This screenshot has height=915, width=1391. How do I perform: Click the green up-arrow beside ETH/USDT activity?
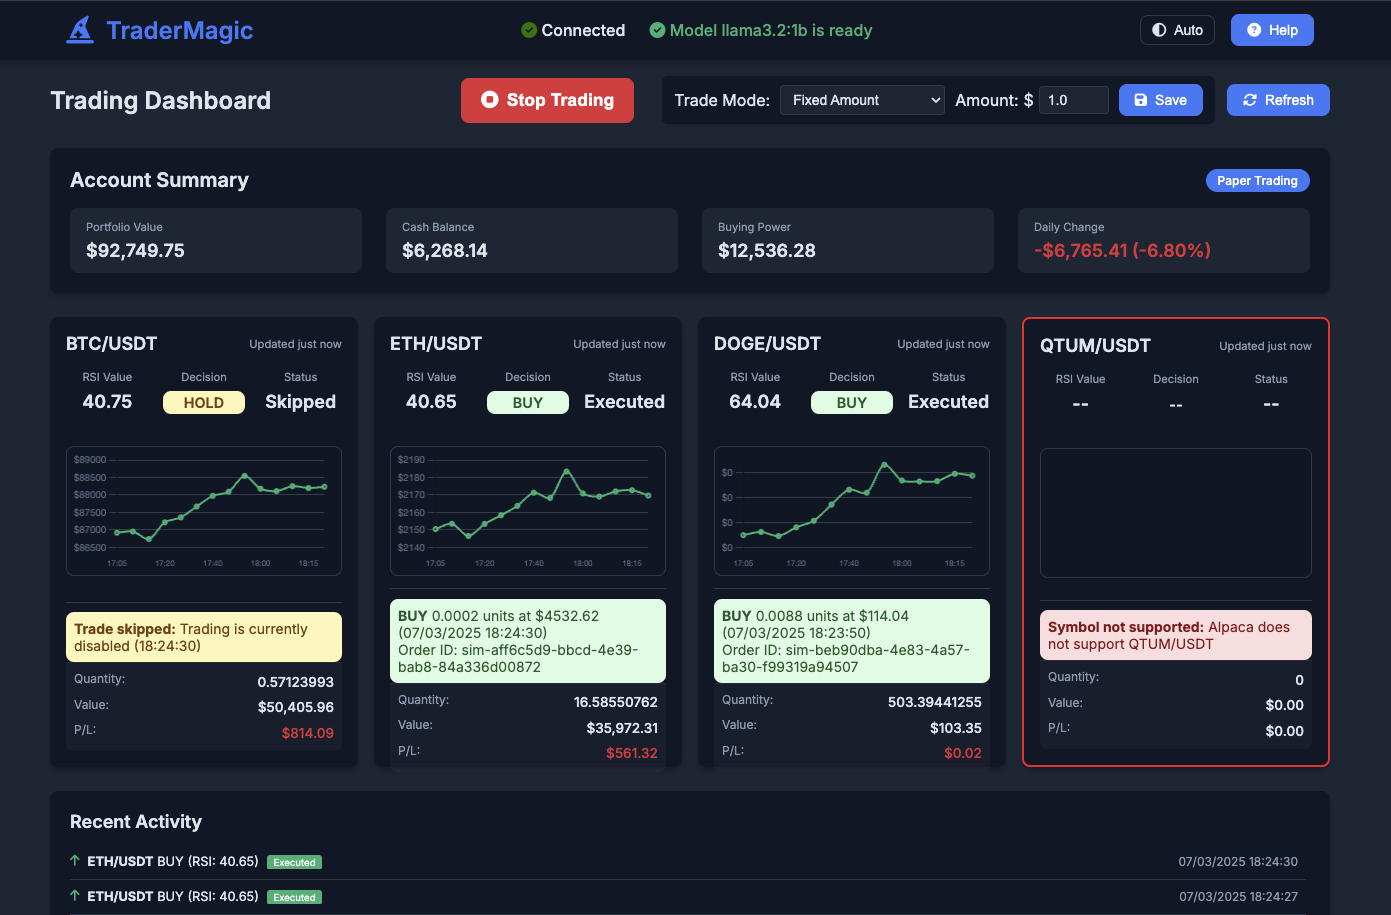[73, 861]
